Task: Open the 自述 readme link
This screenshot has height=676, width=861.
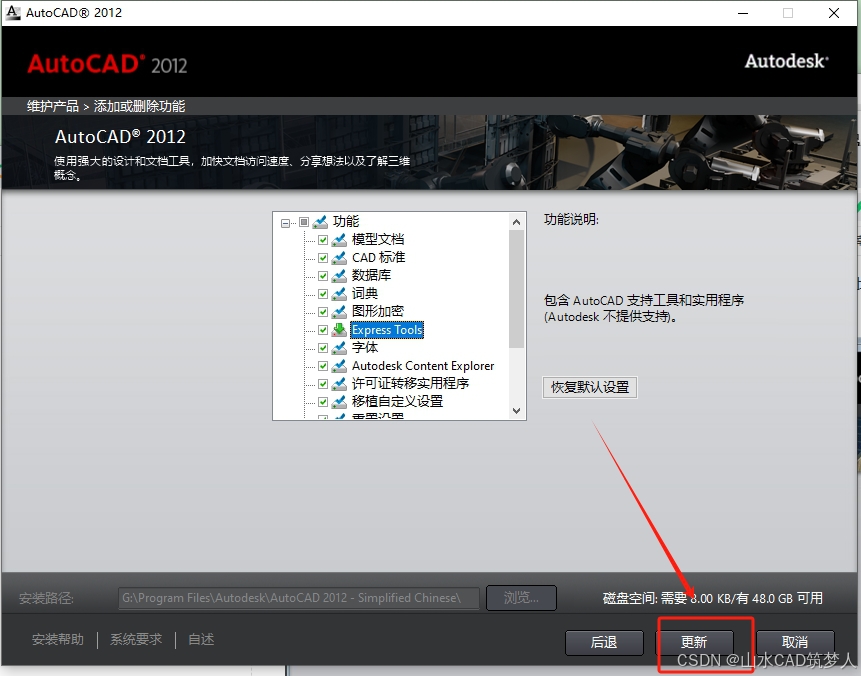Action: pos(201,640)
